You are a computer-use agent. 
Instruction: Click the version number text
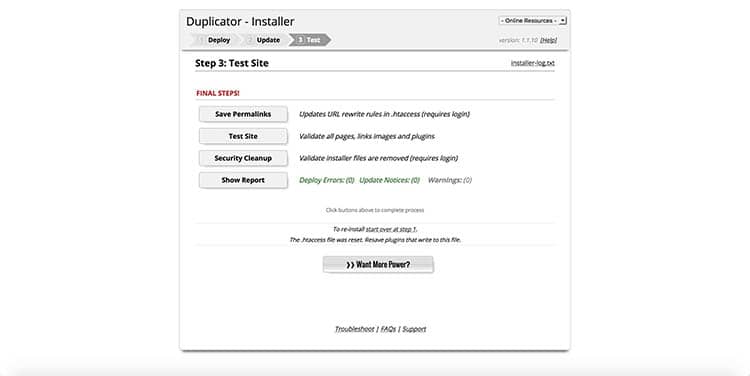click(x=518, y=40)
